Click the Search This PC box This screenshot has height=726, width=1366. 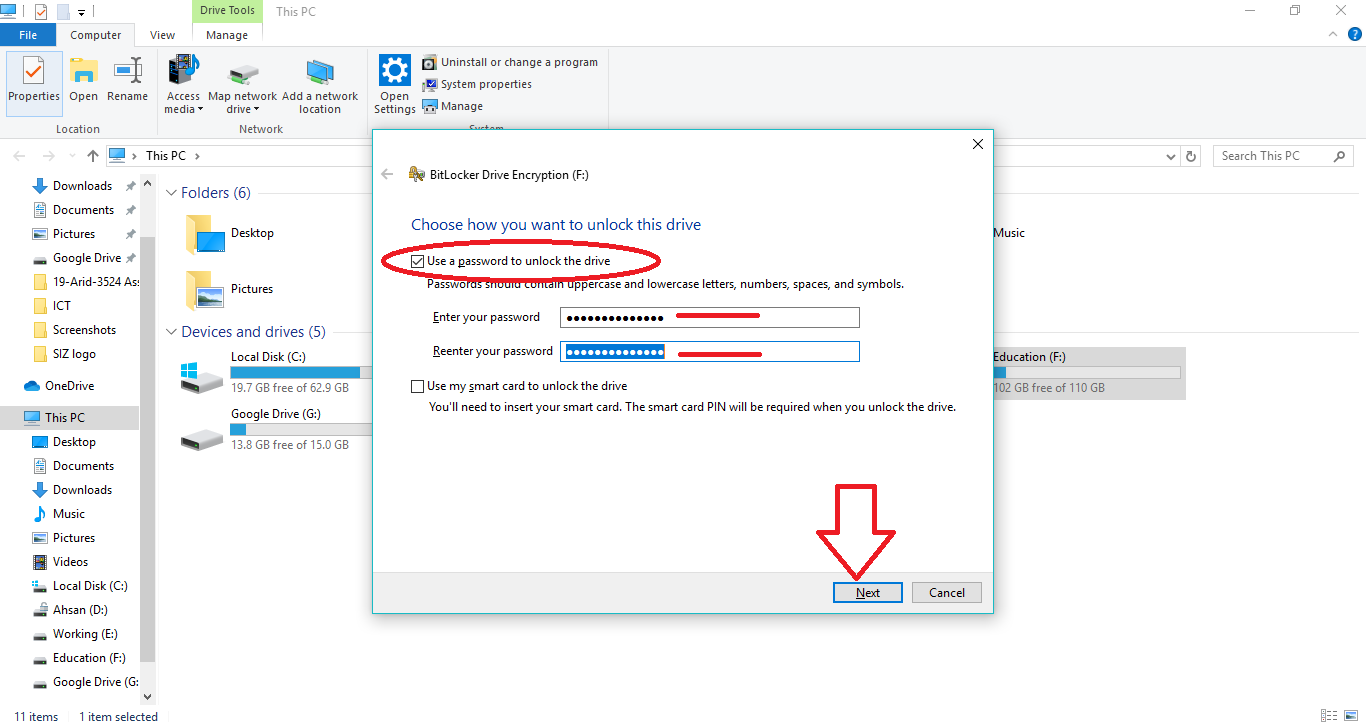1283,156
